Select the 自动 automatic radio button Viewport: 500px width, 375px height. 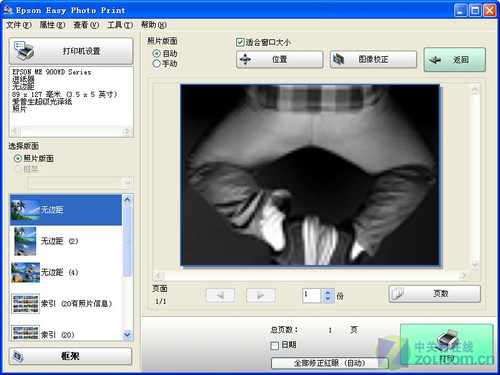pyautogui.click(x=156, y=53)
